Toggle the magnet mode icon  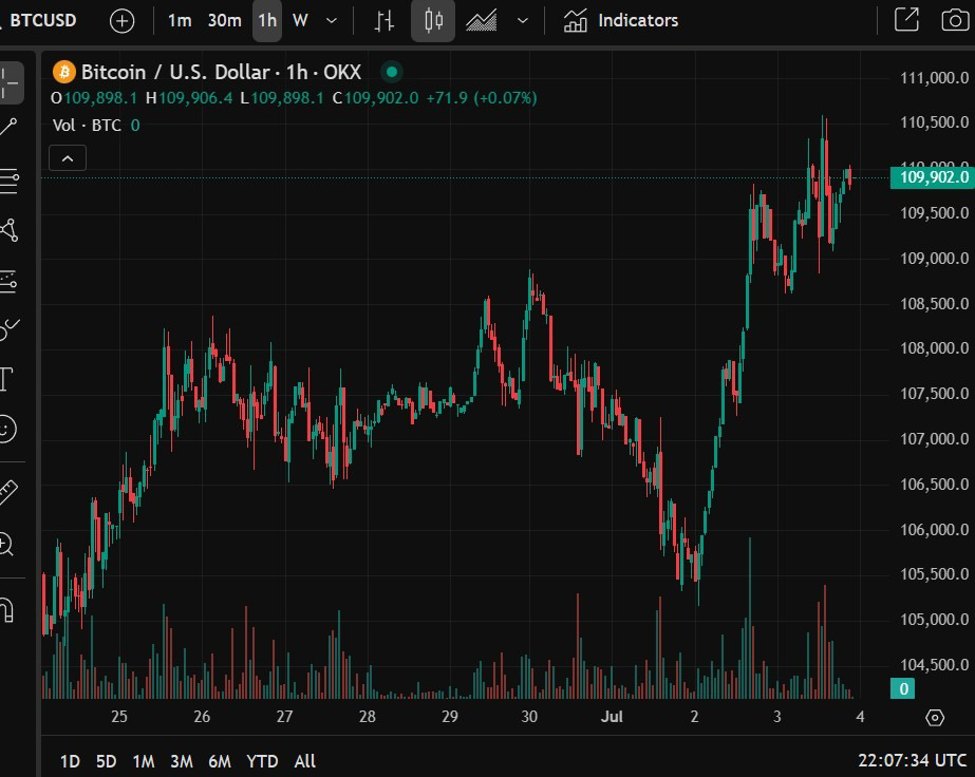pos(6,610)
